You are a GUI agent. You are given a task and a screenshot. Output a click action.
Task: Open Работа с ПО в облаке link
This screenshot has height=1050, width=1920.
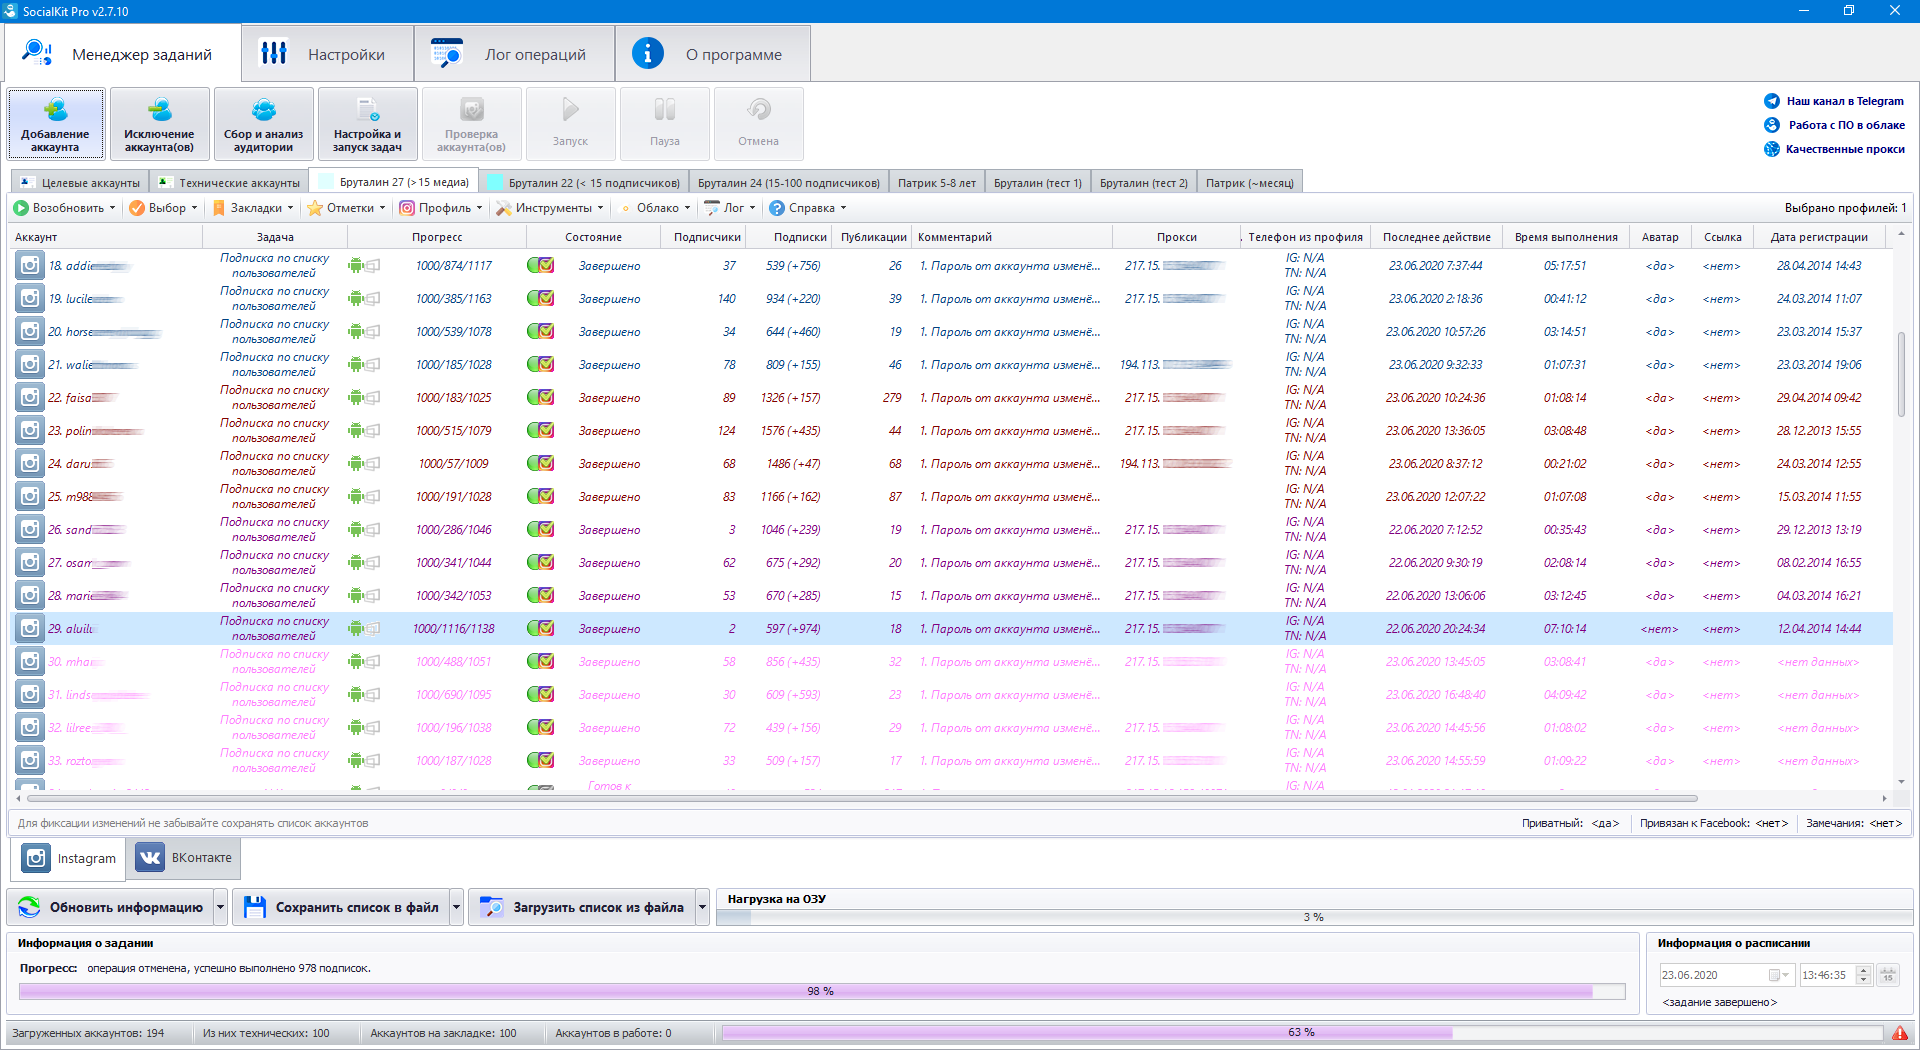point(1846,125)
